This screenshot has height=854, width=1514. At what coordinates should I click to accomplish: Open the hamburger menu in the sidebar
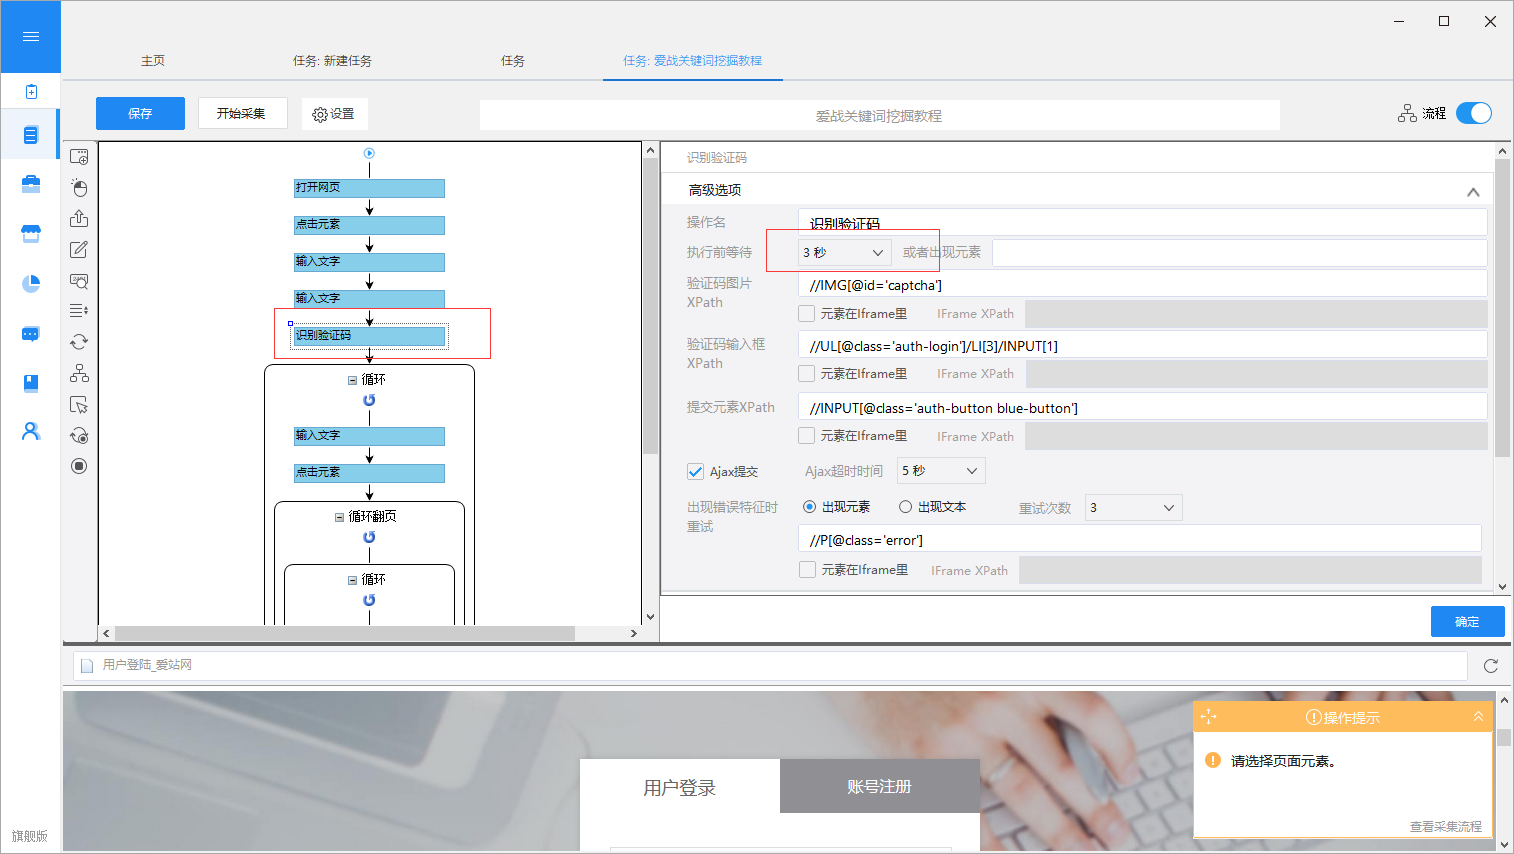click(x=31, y=36)
